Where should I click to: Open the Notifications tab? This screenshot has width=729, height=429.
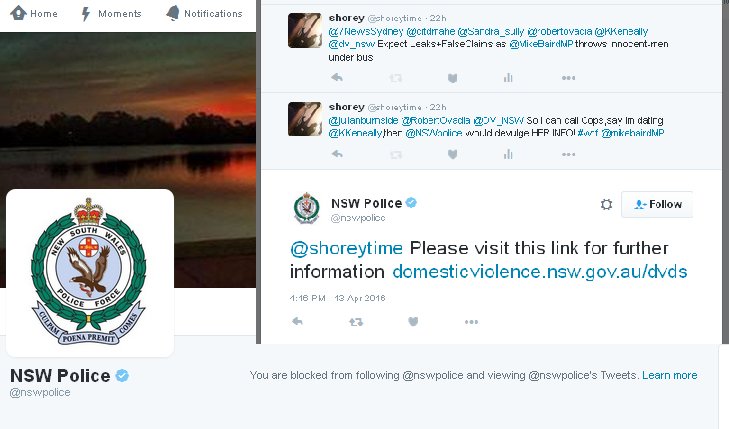click(x=205, y=13)
